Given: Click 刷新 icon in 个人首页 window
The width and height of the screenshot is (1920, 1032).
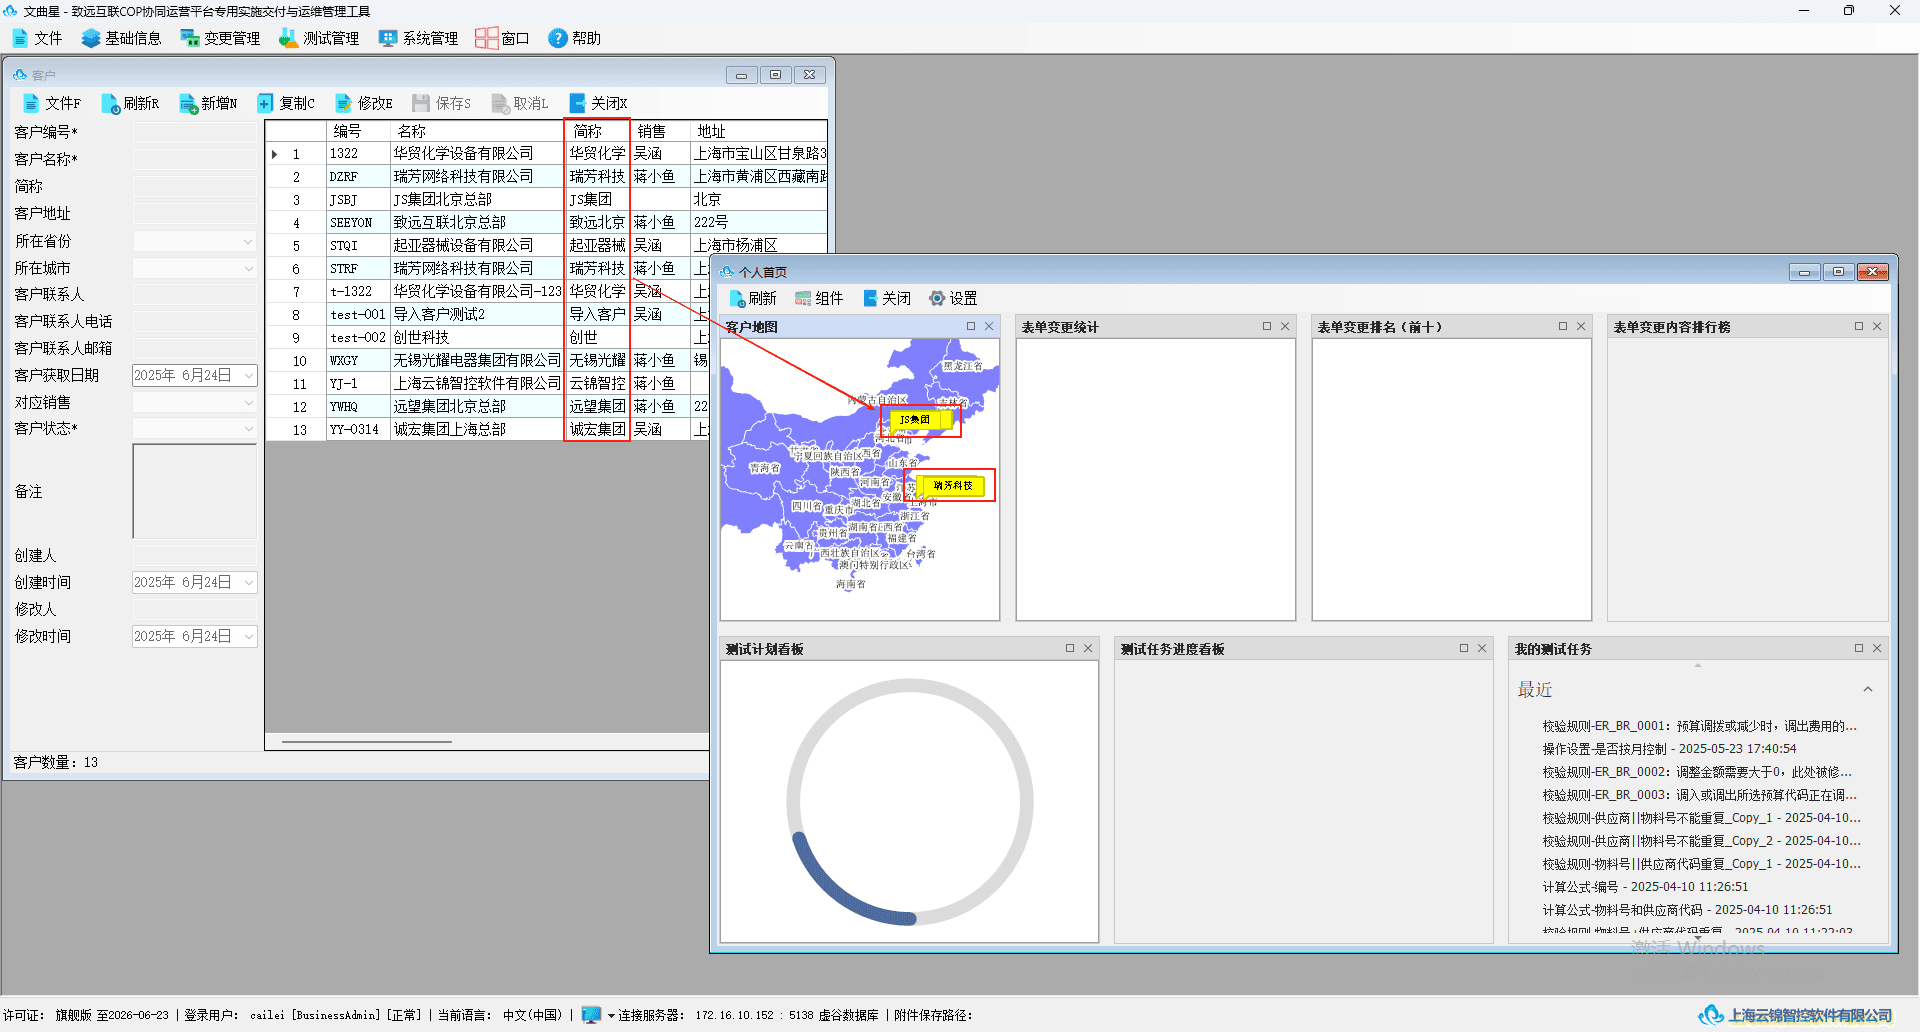Looking at the screenshot, I should pos(737,298).
